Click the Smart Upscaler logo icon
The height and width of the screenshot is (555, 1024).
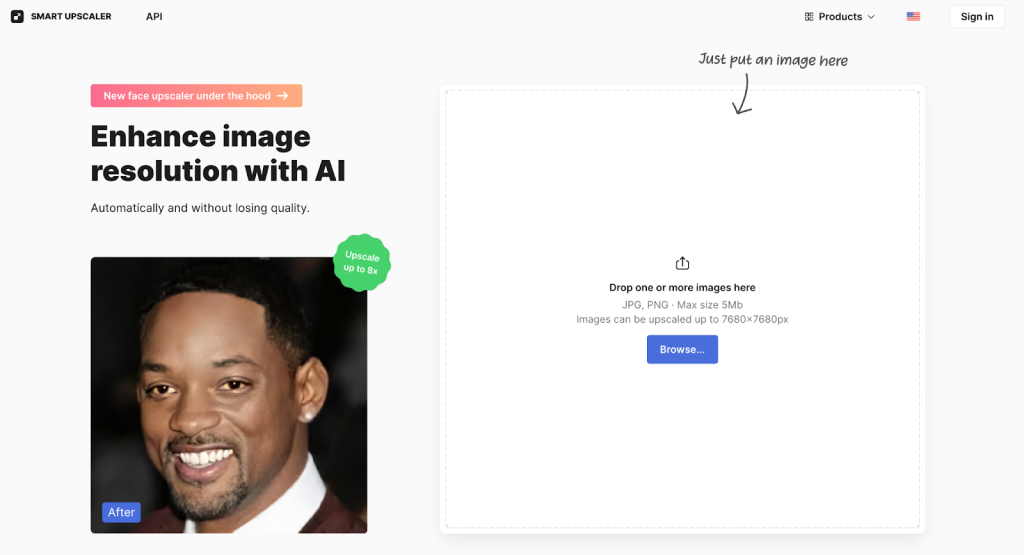click(17, 16)
